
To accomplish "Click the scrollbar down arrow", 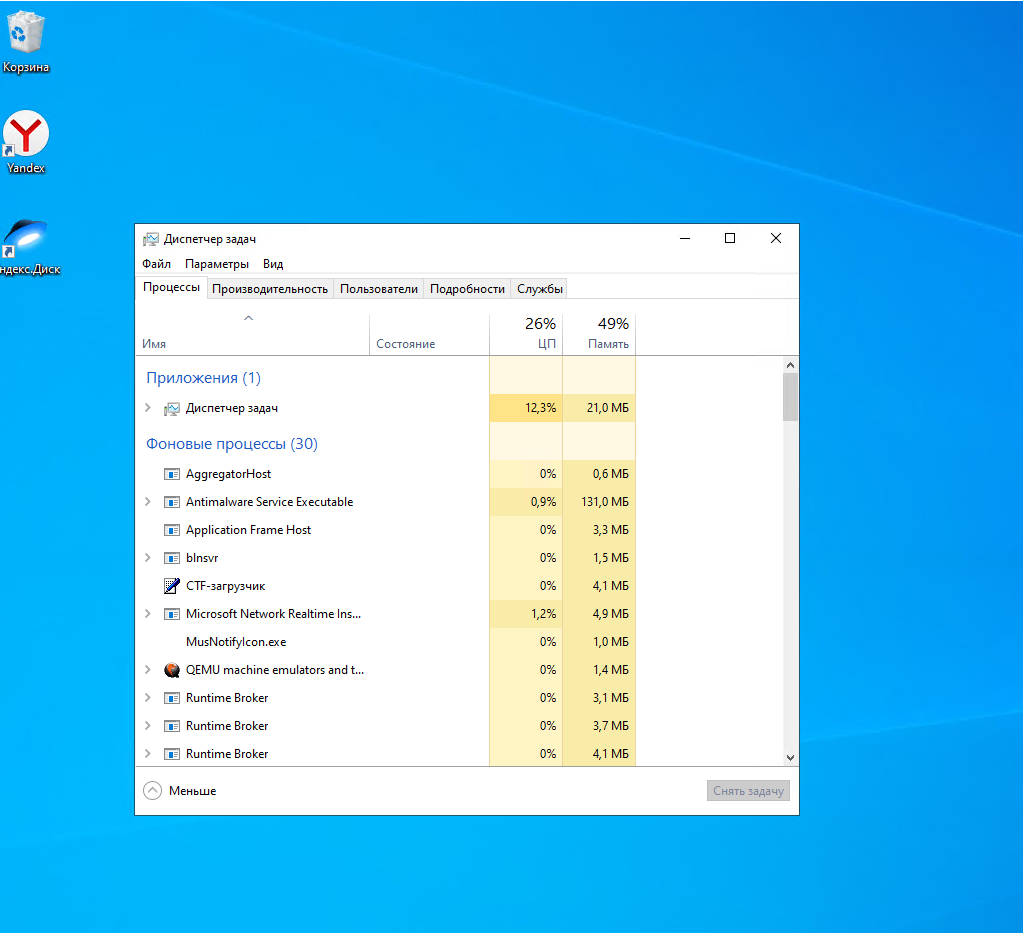I will (x=790, y=757).
